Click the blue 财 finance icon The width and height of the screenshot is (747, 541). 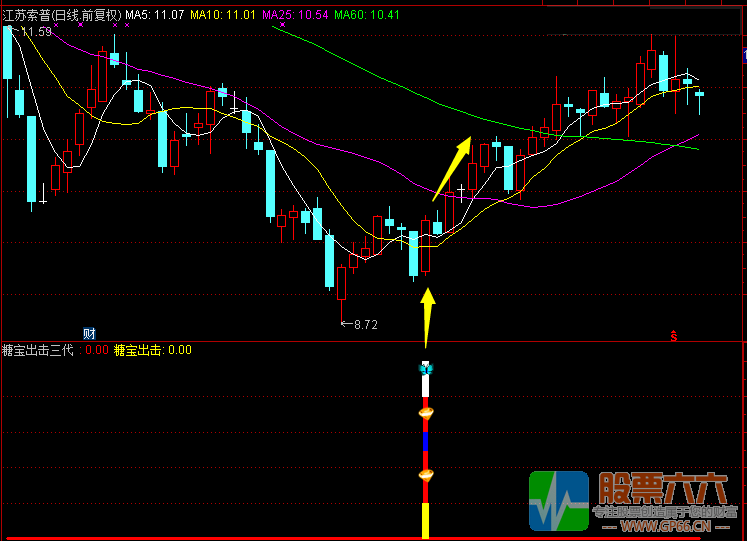point(89,333)
